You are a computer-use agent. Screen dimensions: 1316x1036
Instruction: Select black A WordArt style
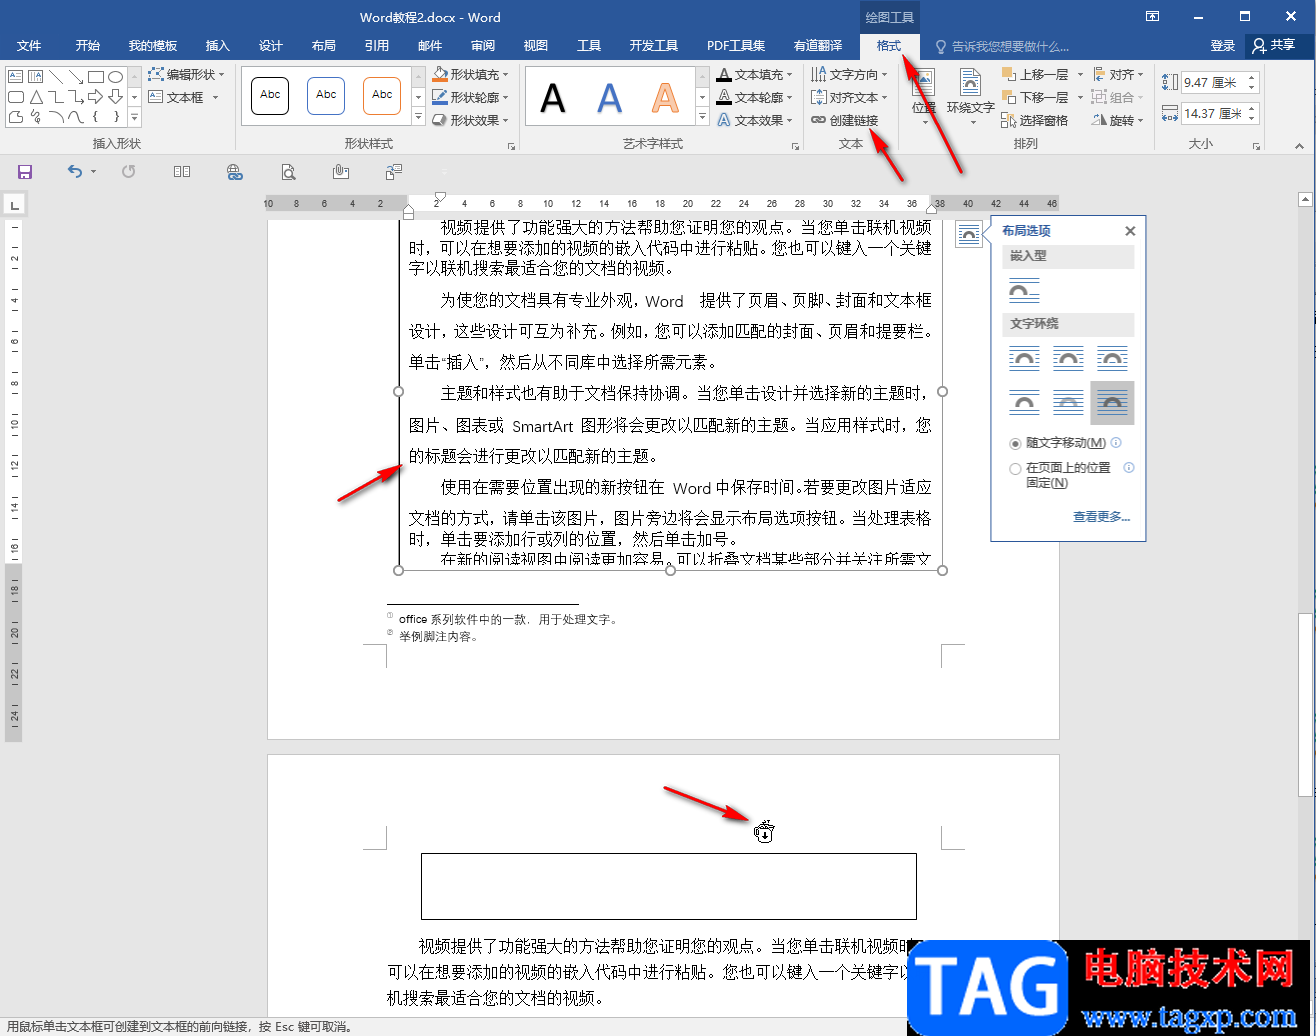coord(553,98)
